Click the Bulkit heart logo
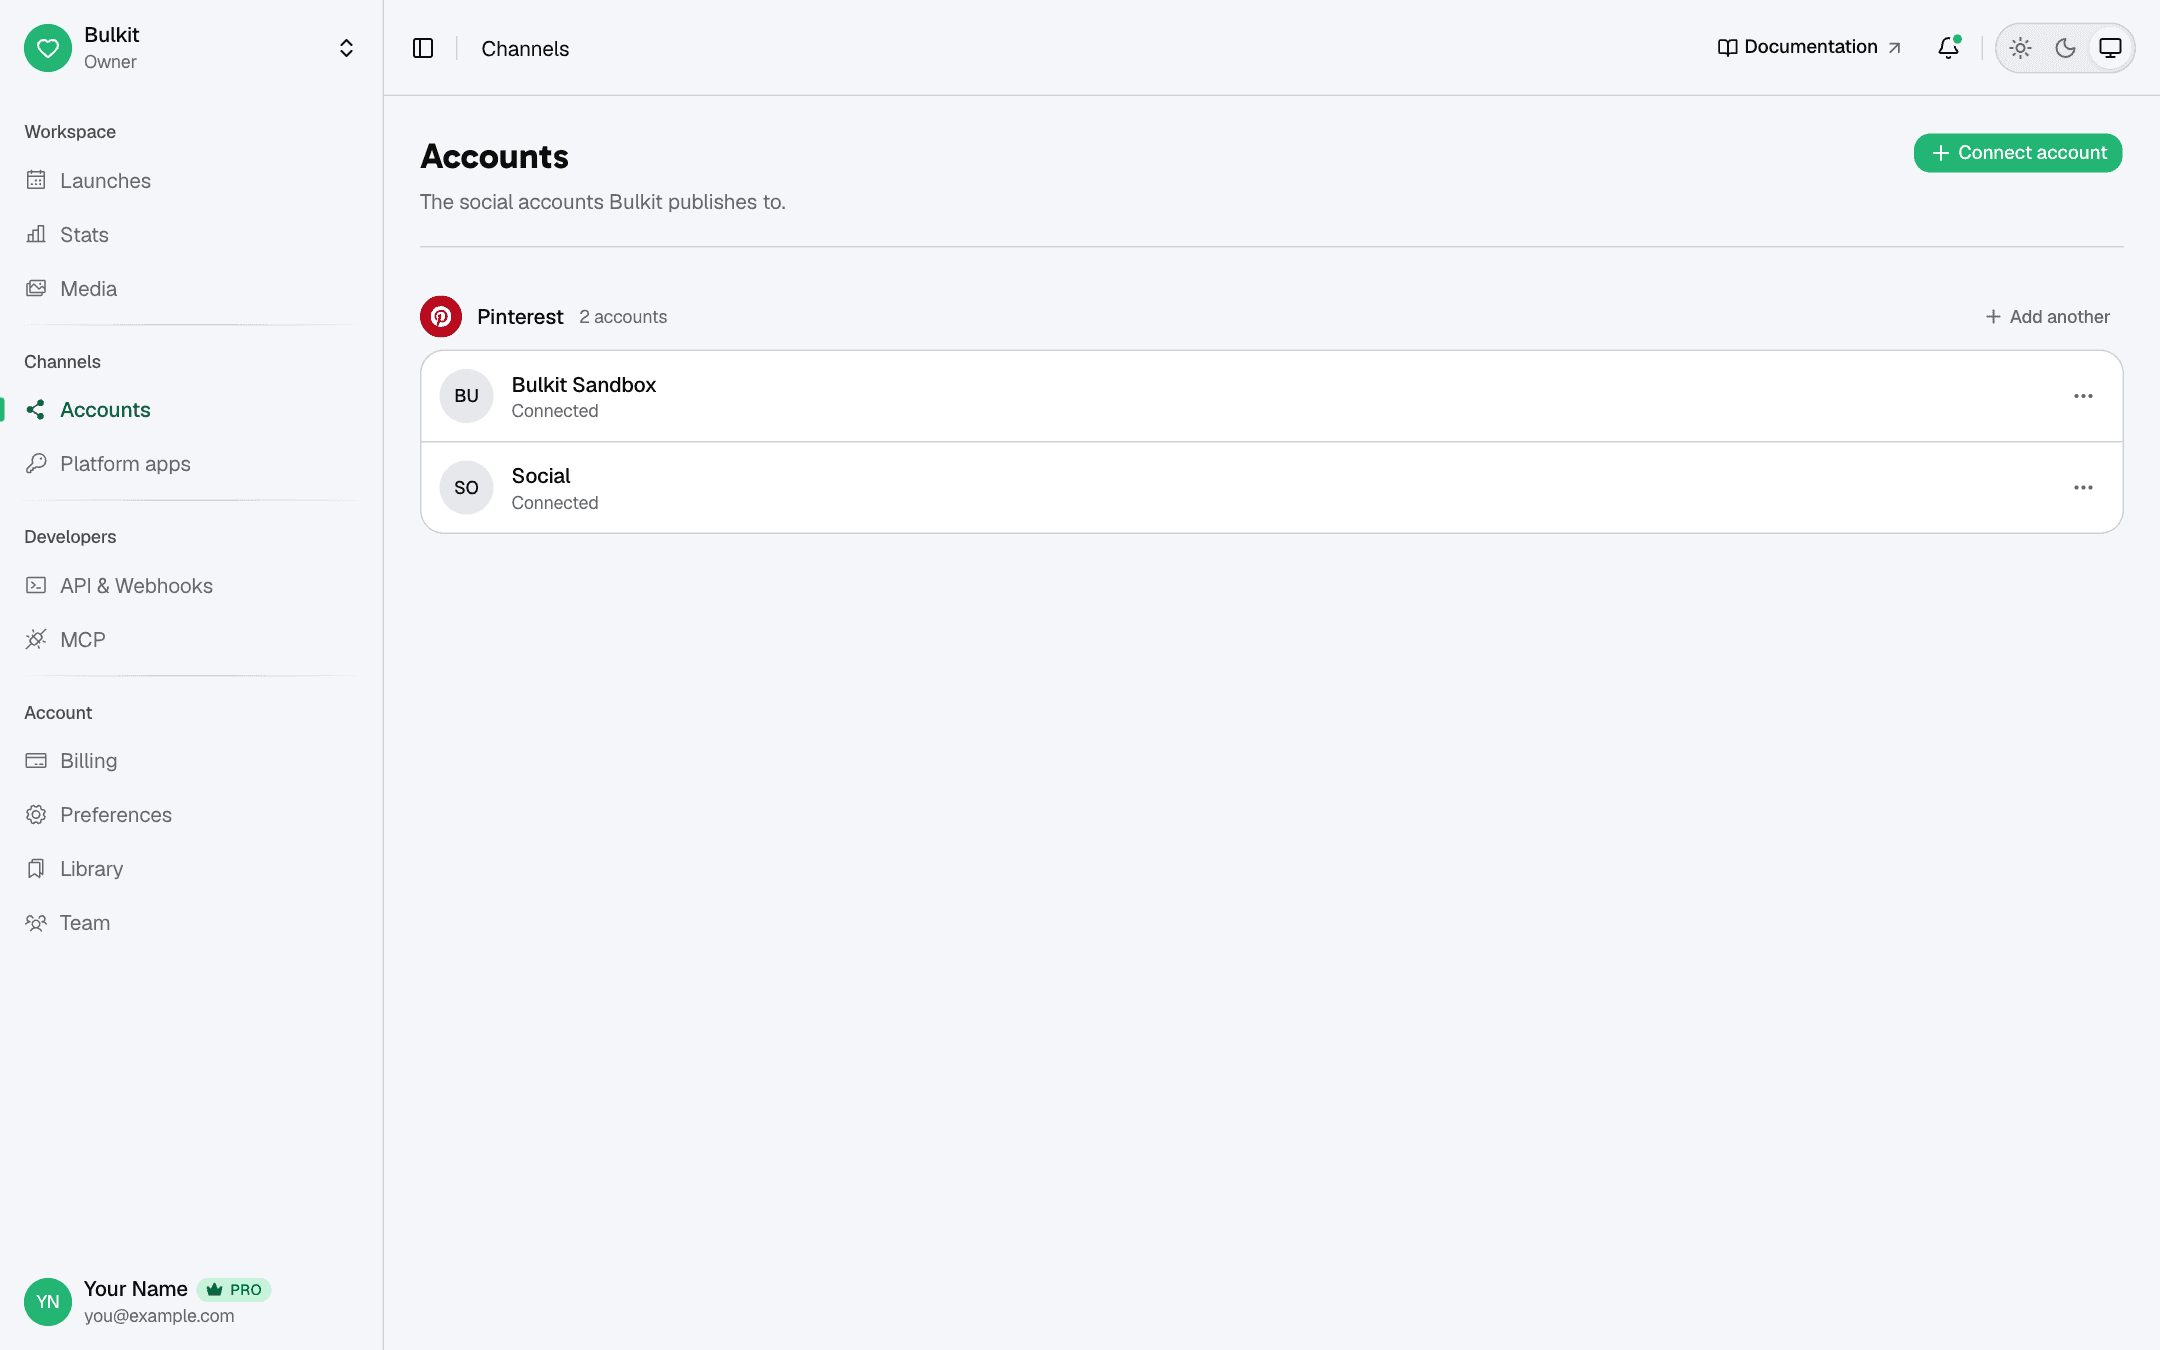The width and height of the screenshot is (2160, 1350). [48, 48]
